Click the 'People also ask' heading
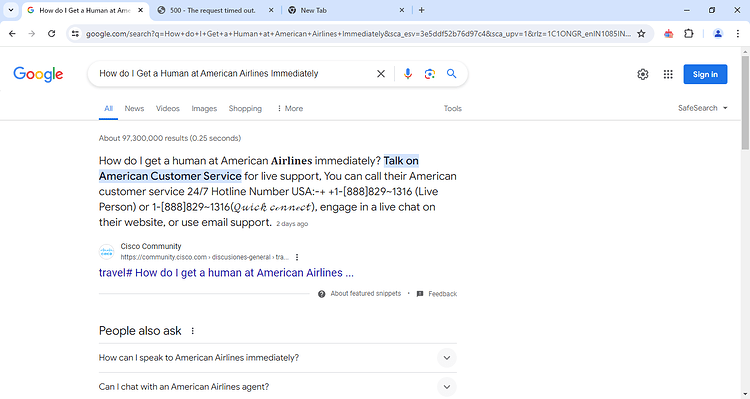 click(140, 331)
